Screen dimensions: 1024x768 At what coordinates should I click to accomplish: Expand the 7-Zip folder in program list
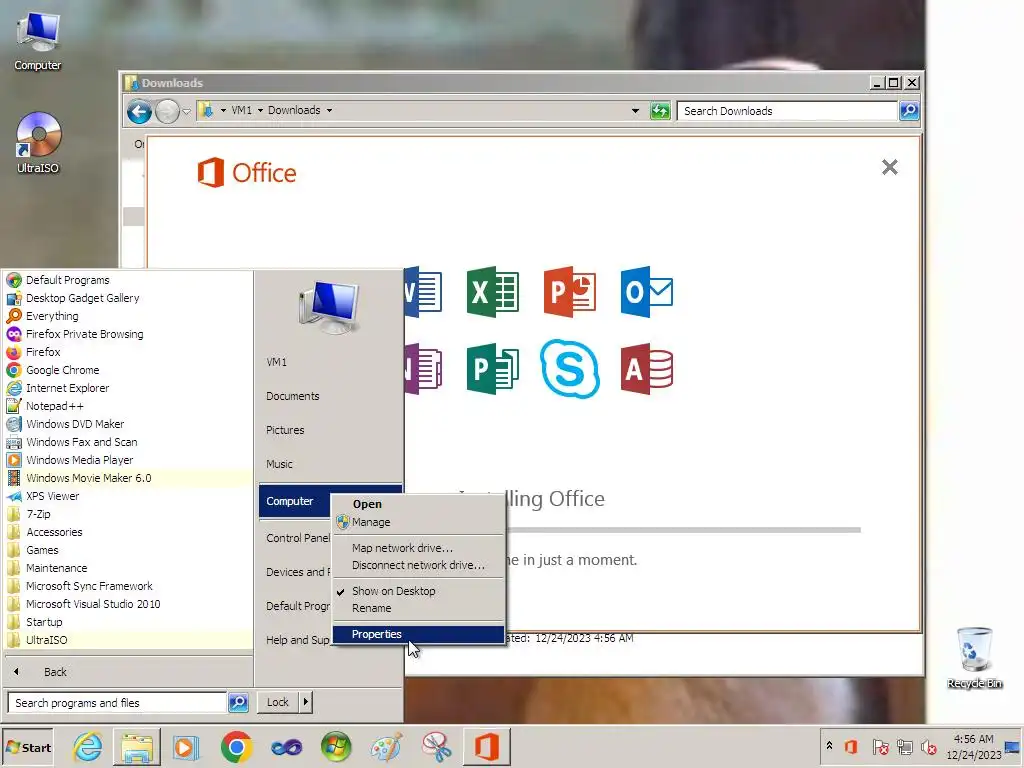[x=39, y=514]
